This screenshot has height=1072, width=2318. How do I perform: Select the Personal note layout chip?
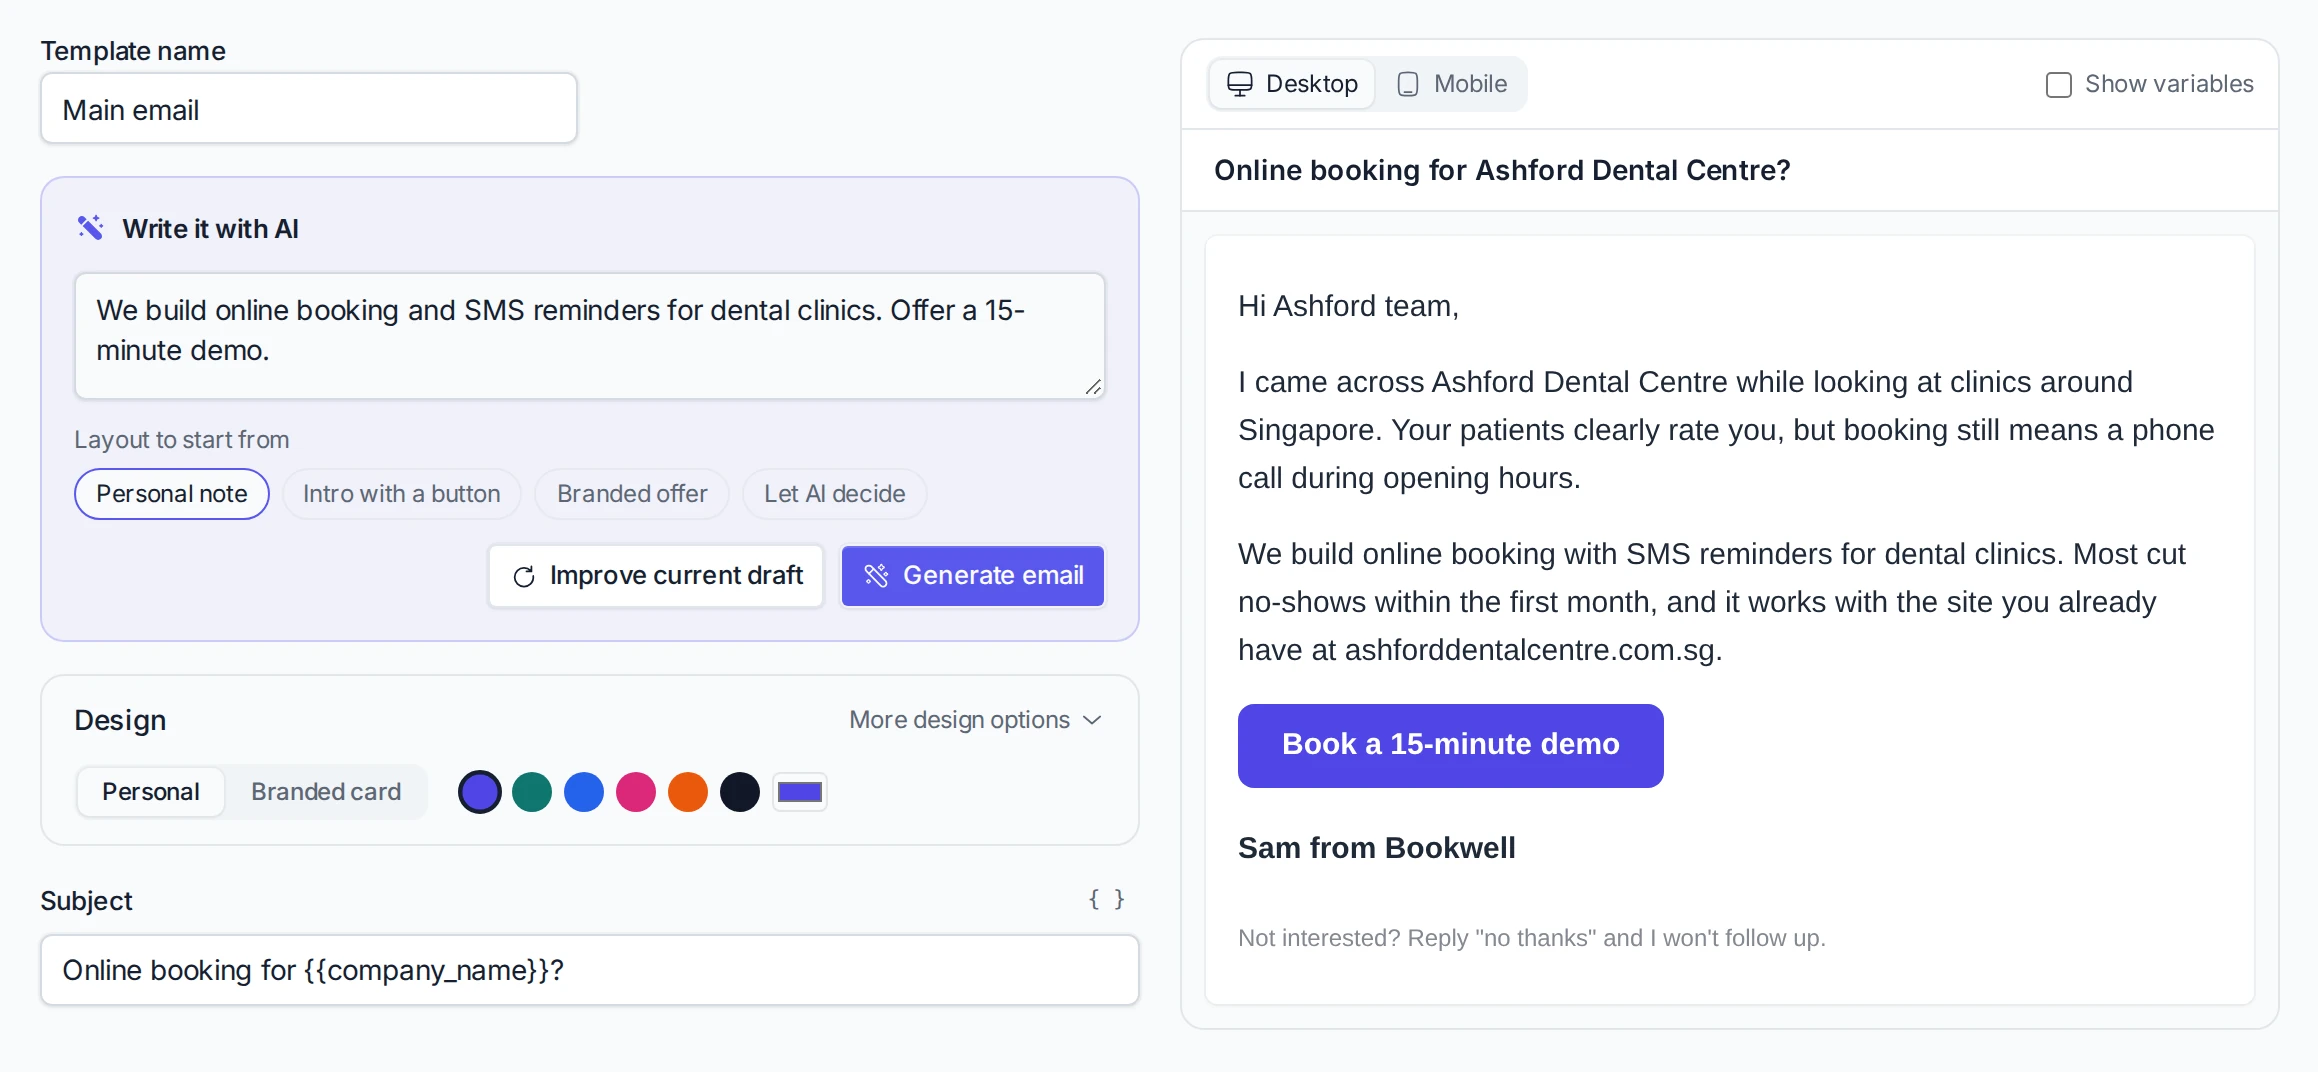pyautogui.click(x=172, y=494)
